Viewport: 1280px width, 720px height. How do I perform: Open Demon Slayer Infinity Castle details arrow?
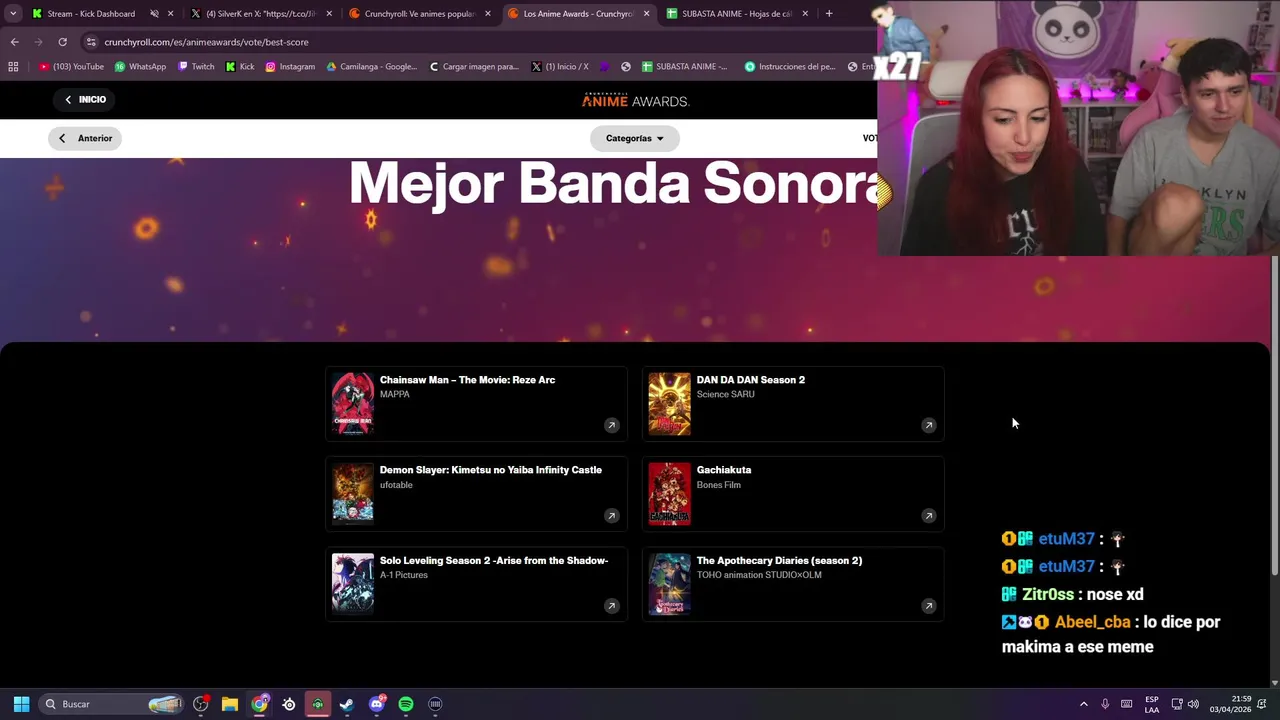click(611, 516)
